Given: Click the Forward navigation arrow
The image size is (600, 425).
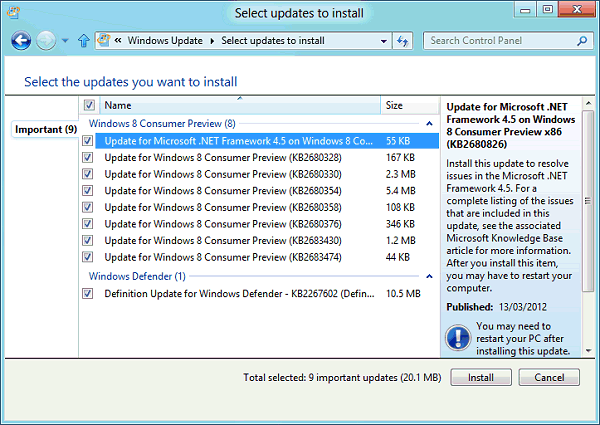Looking at the screenshot, I should pyautogui.click(x=46, y=40).
